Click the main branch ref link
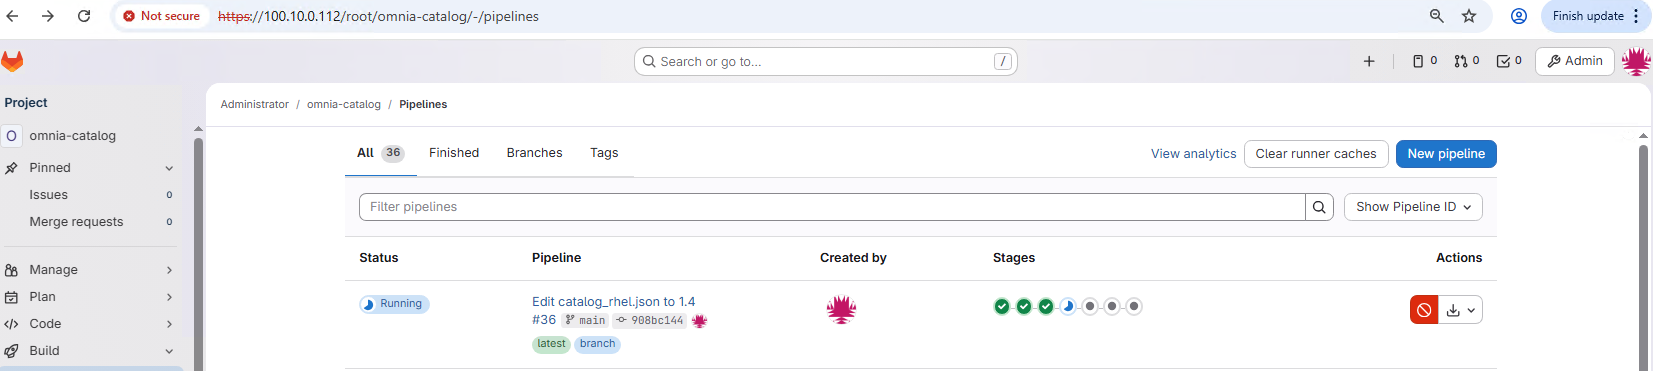 click(585, 321)
